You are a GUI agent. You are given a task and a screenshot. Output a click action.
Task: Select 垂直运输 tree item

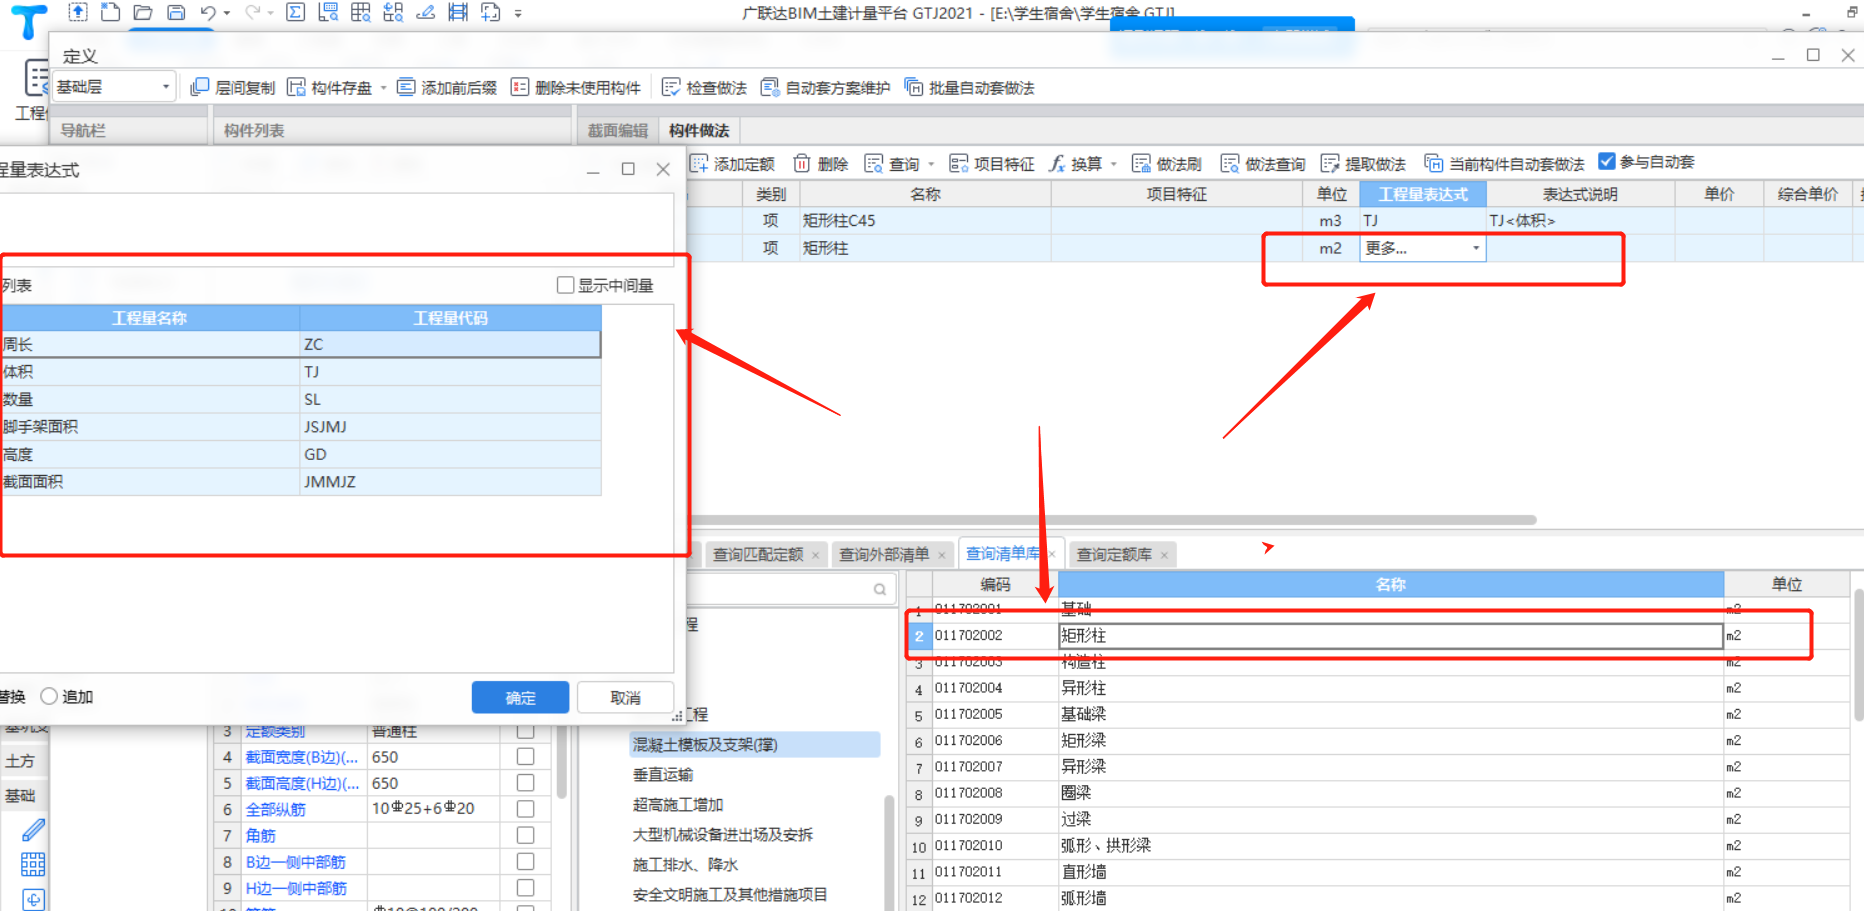(663, 774)
